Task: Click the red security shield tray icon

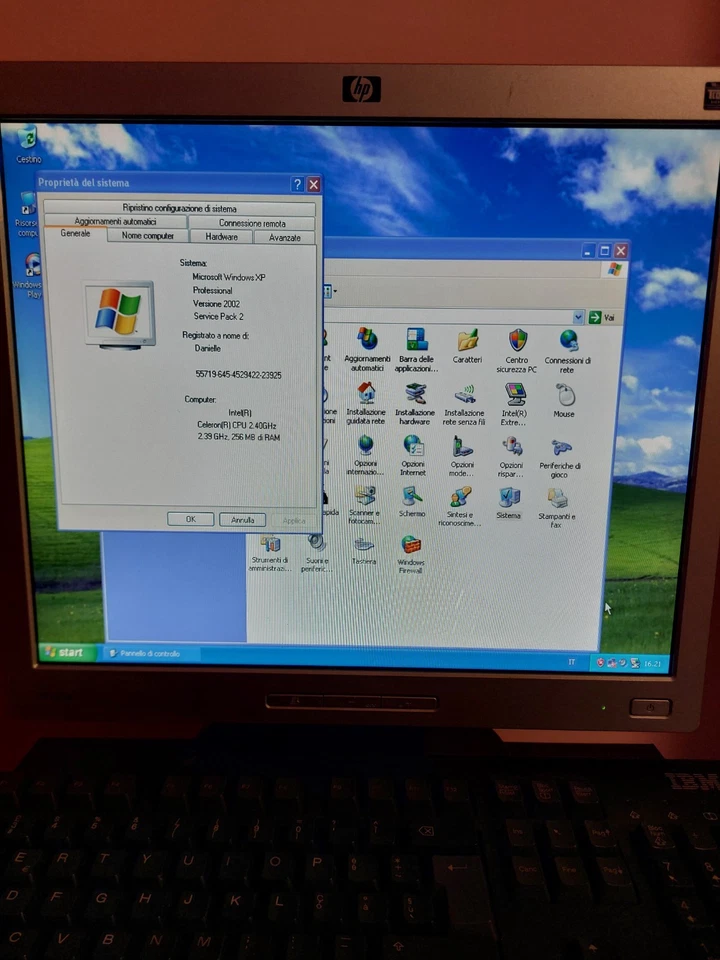Action: pyautogui.click(x=601, y=662)
